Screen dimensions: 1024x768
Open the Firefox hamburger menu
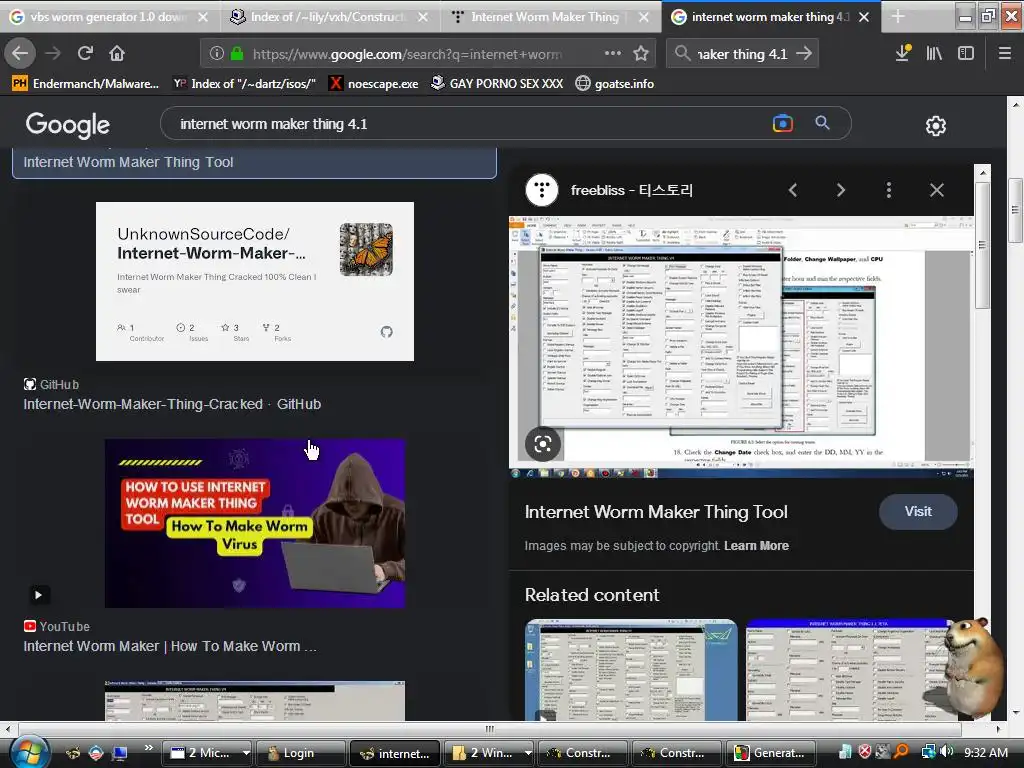coord(1005,54)
